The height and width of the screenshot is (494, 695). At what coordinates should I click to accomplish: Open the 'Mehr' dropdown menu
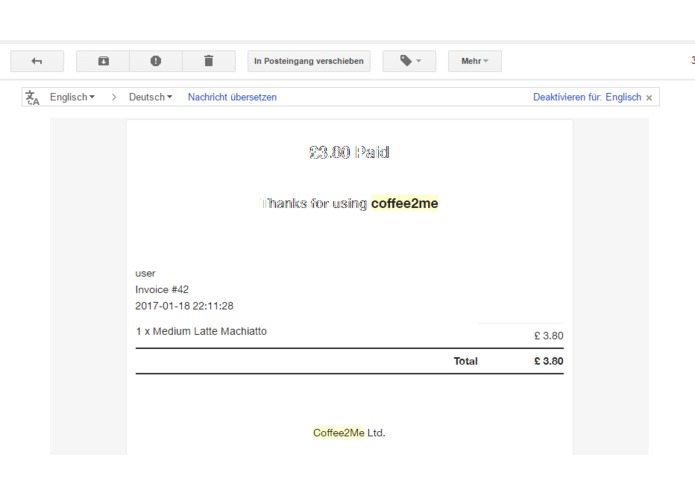click(x=475, y=61)
